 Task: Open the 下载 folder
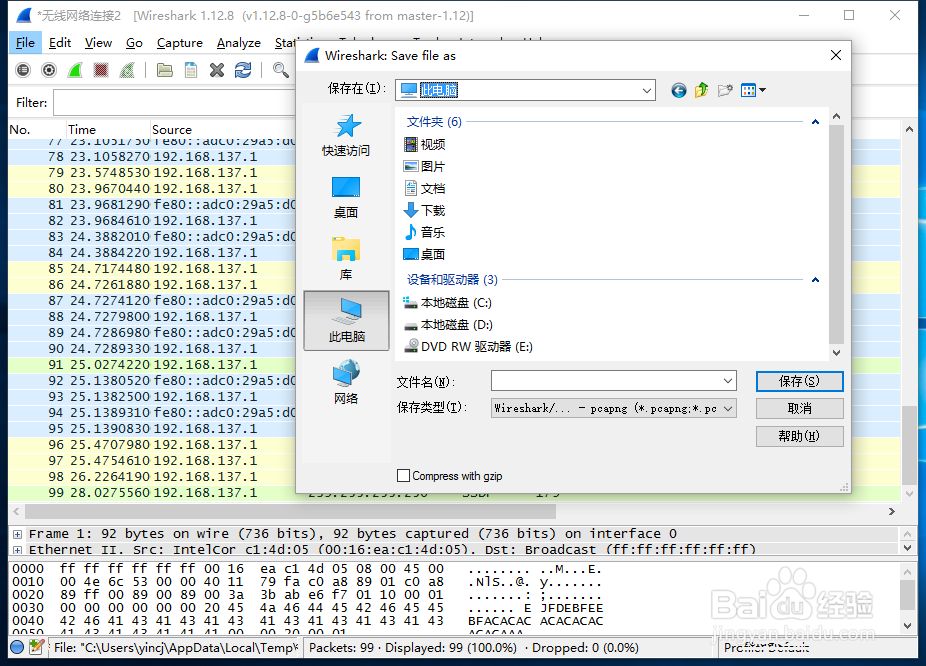point(425,210)
